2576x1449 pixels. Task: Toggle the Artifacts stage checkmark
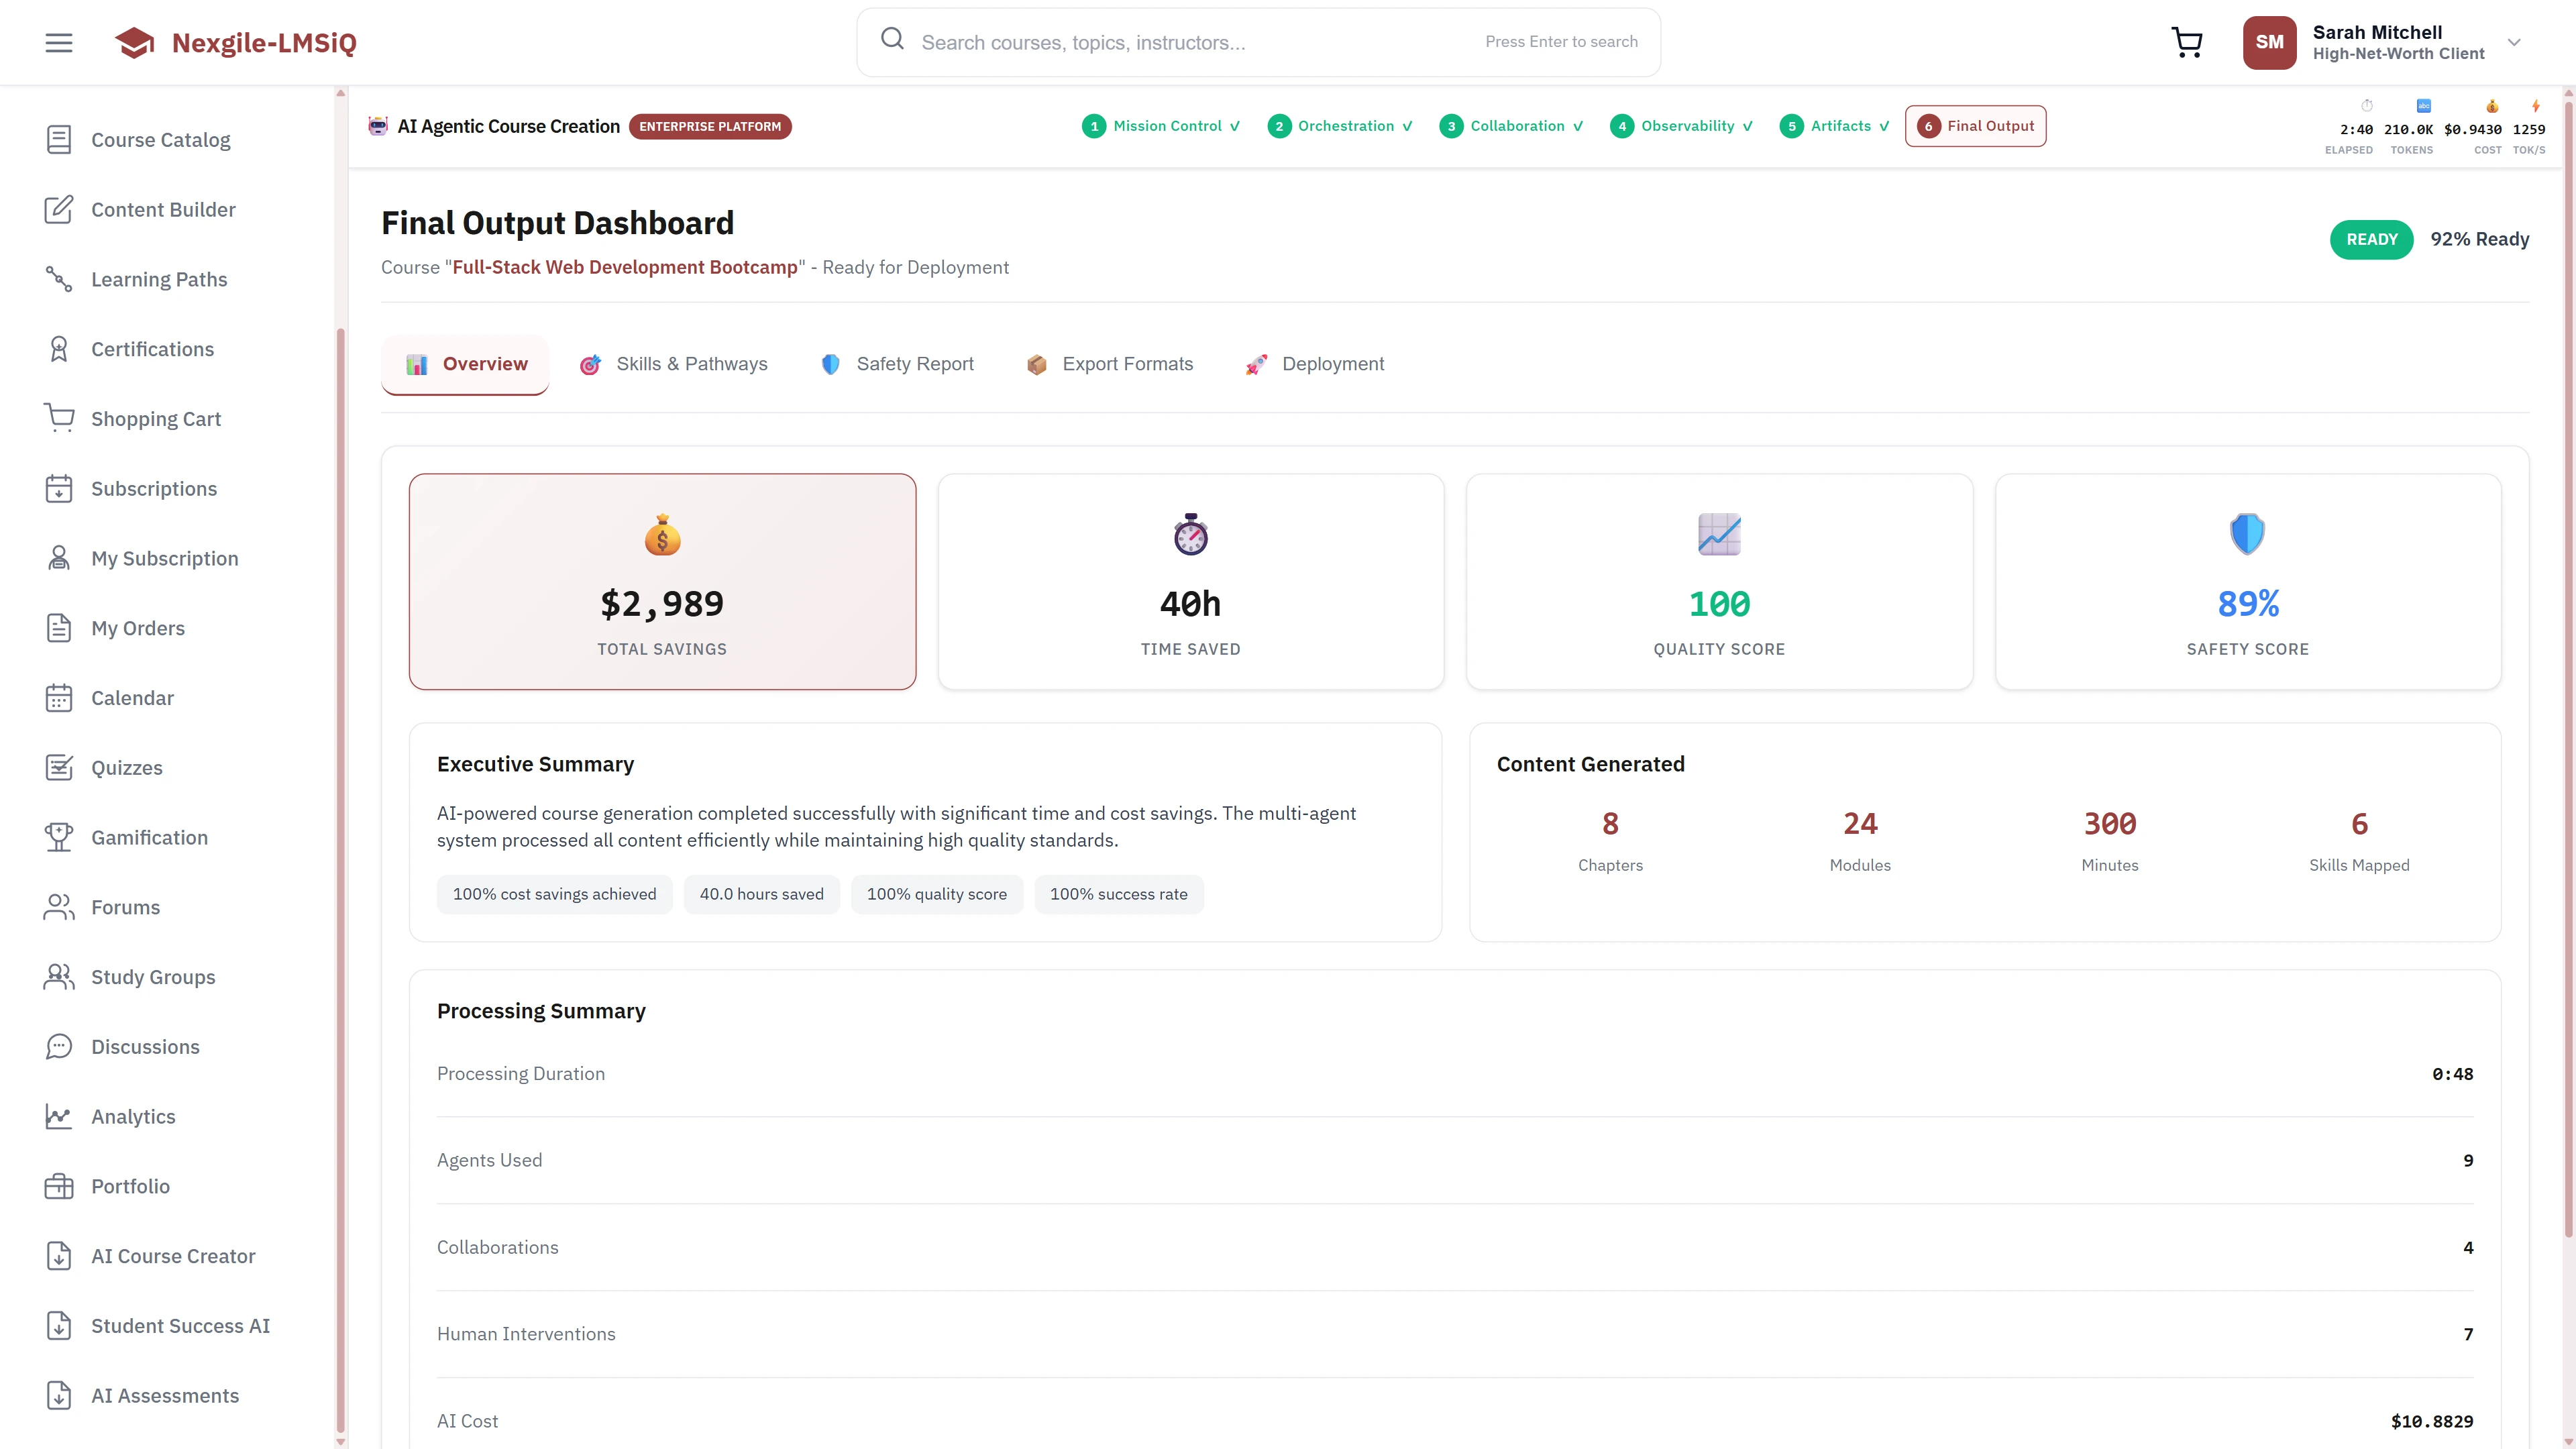[x=1884, y=126]
